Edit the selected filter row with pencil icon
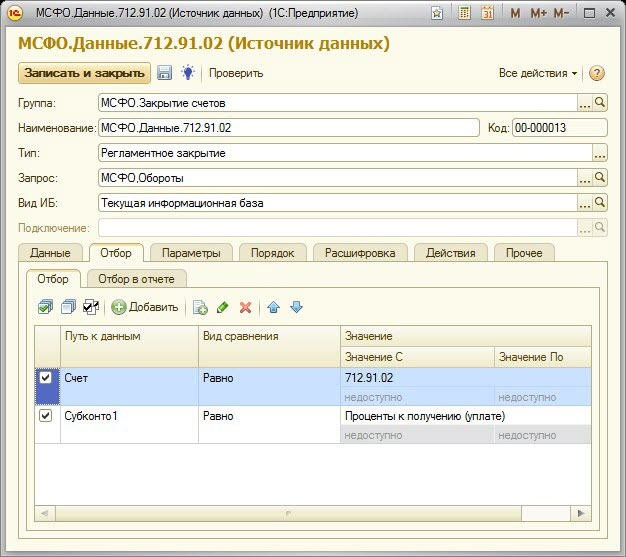Screen dimensions: 626x557 pyautogui.click(x=222, y=307)
